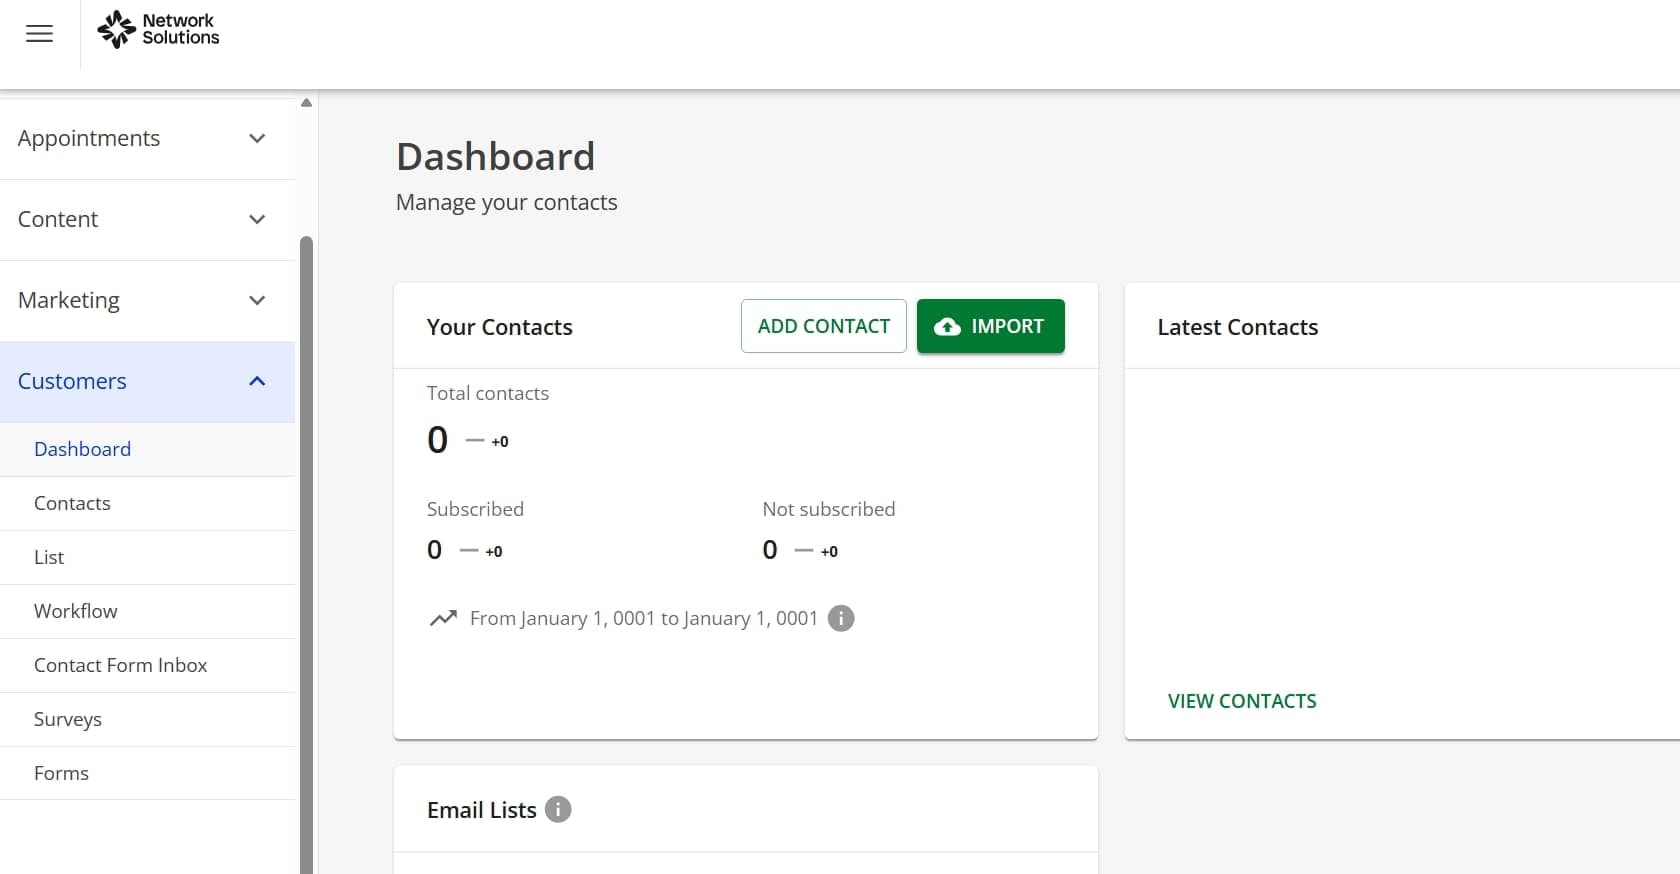Click the Latest Contacts heading

click(x=1238, y=327)
